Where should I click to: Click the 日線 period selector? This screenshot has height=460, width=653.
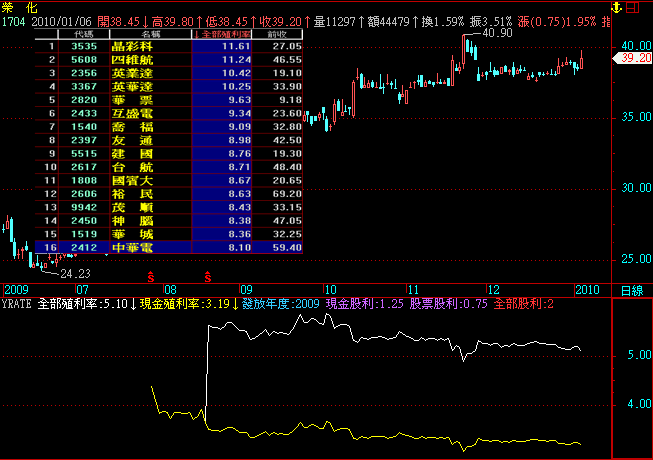tap(632, 289)
